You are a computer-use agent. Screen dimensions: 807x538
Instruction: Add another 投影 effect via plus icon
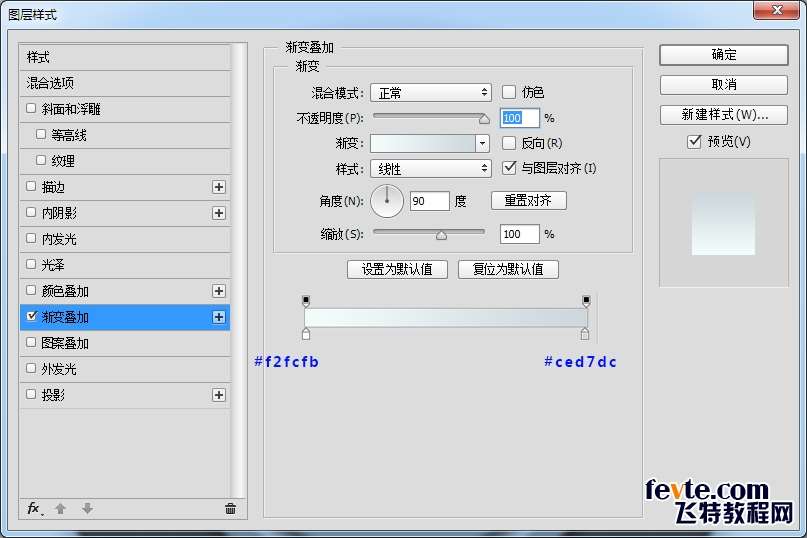tap(219, 395)
